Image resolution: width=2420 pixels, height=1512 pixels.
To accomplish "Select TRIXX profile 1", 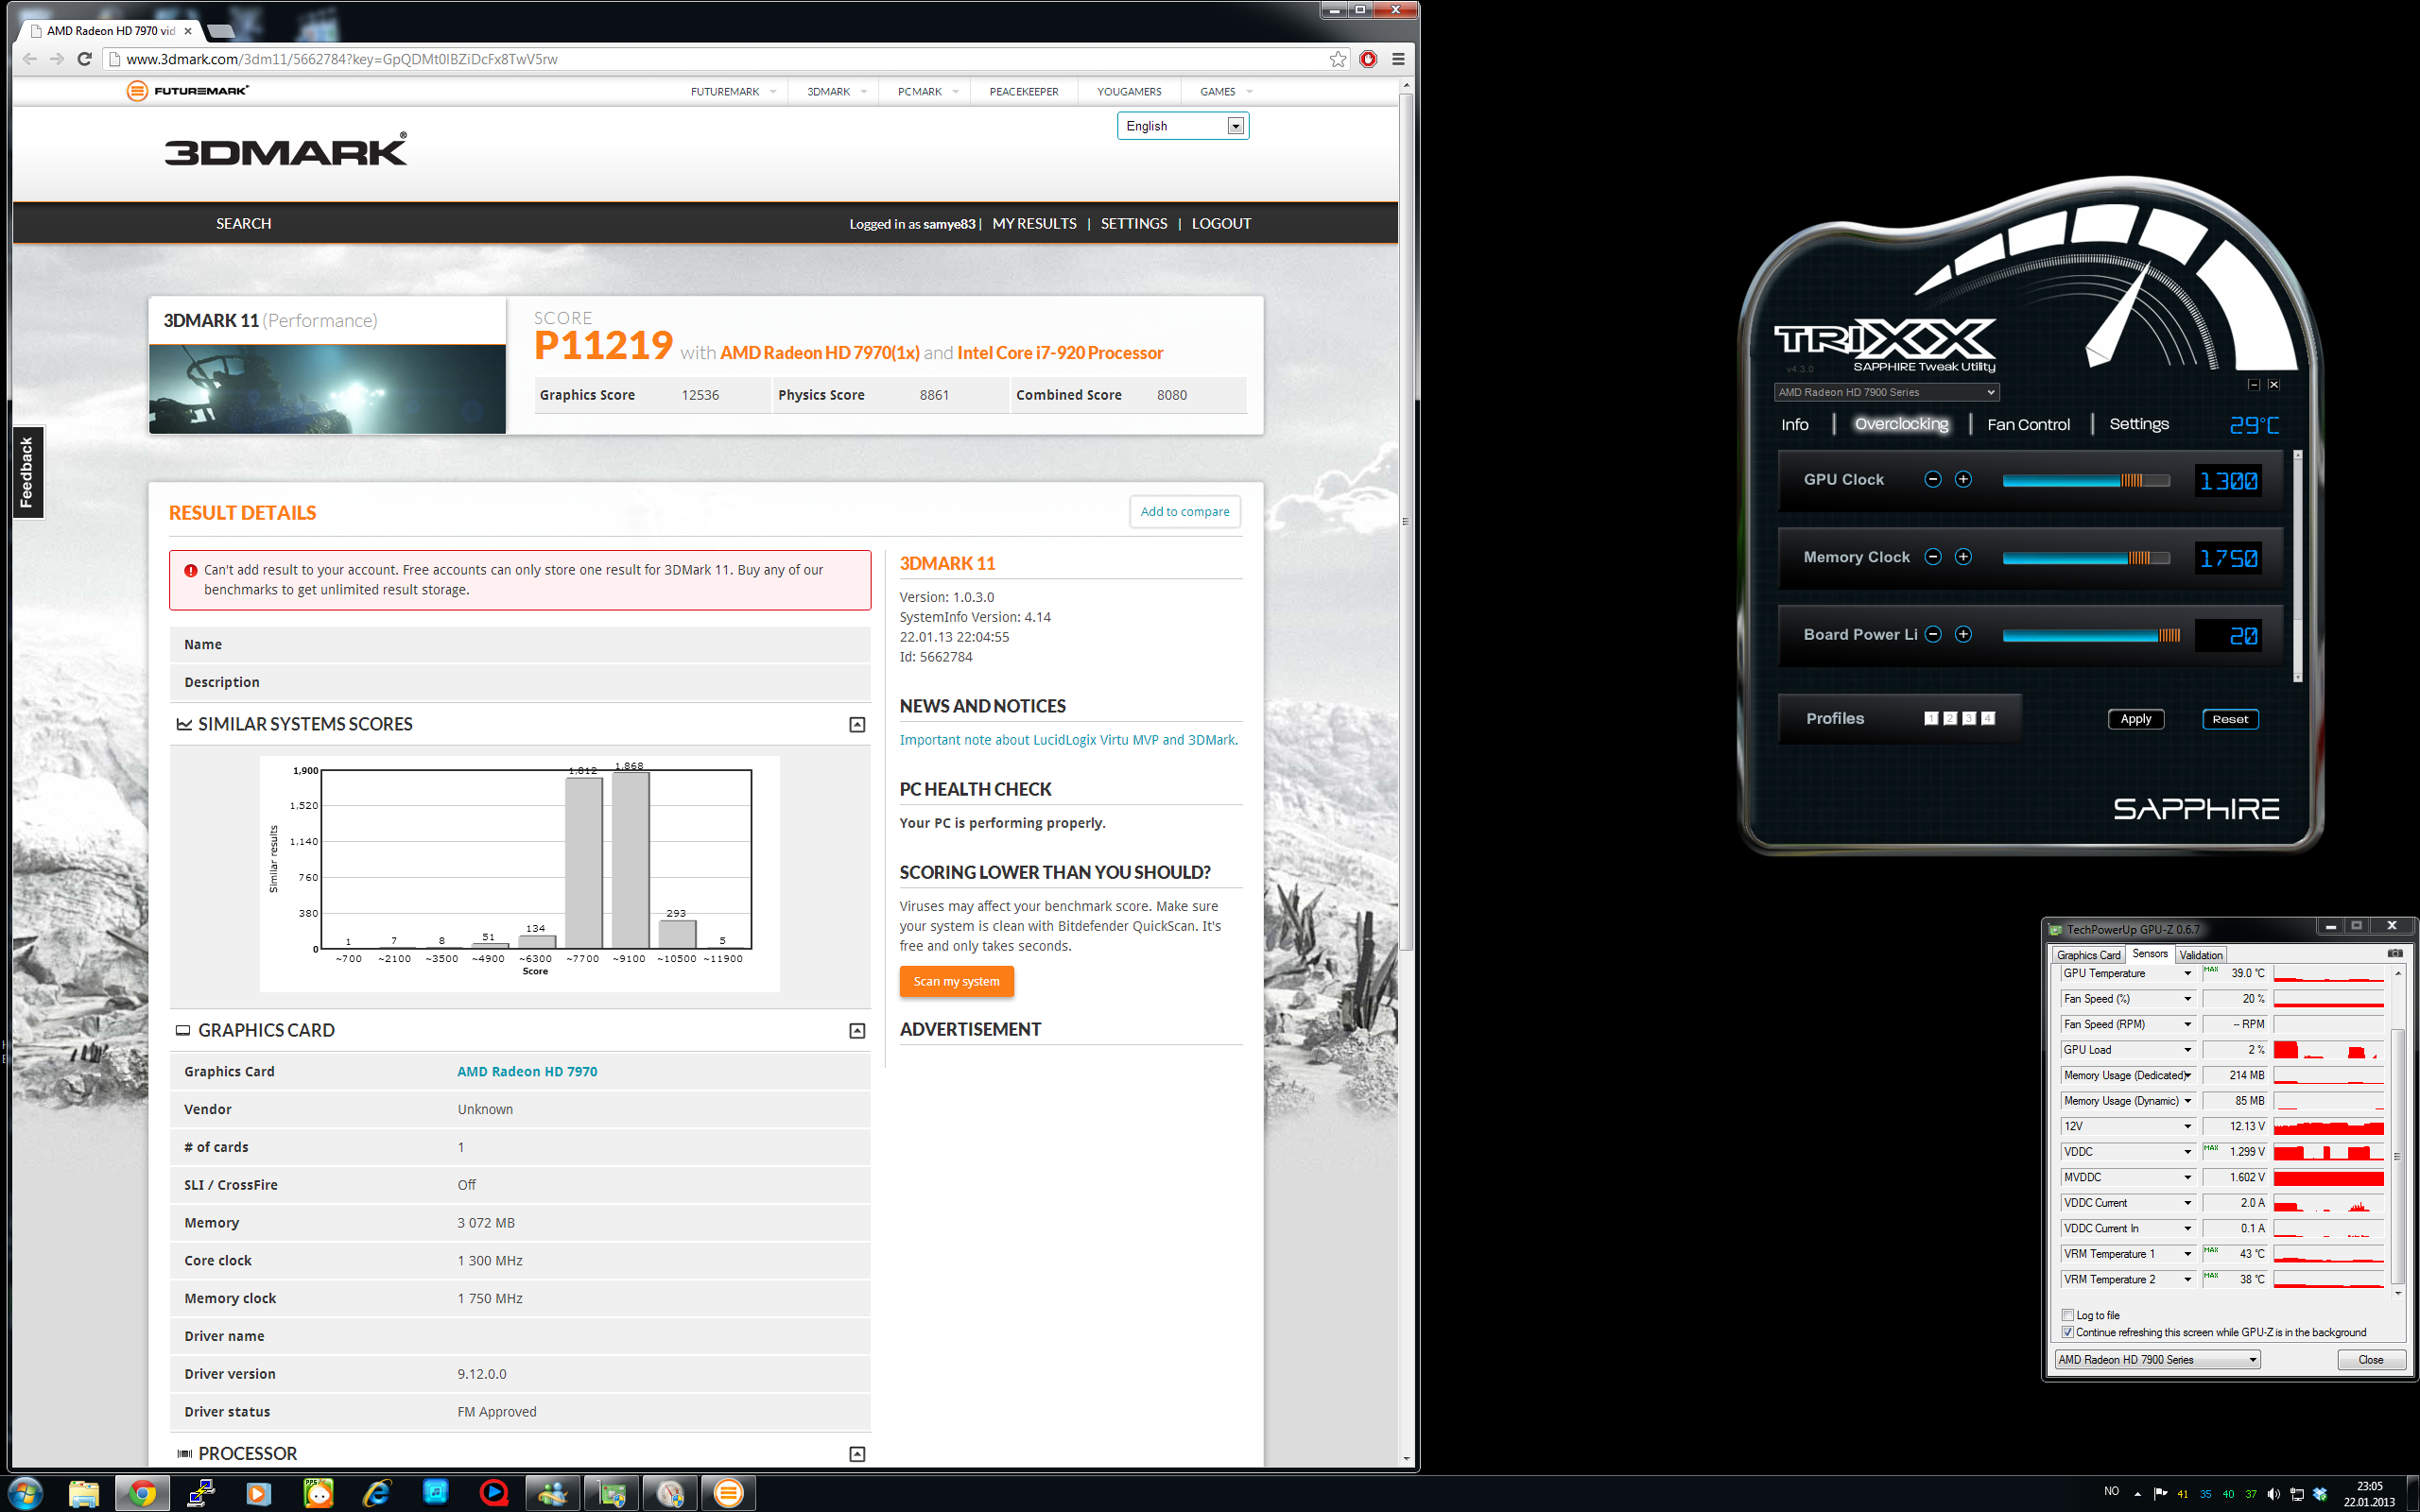I will coord(1931,718).
